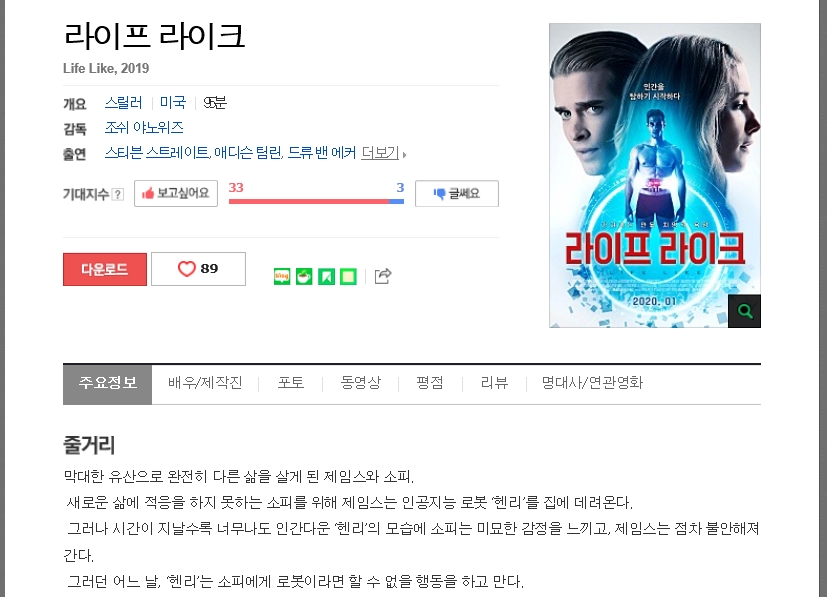Click the red 다운로드 button
This screenshot has height=597, width=827.
[x=105, y=269]
